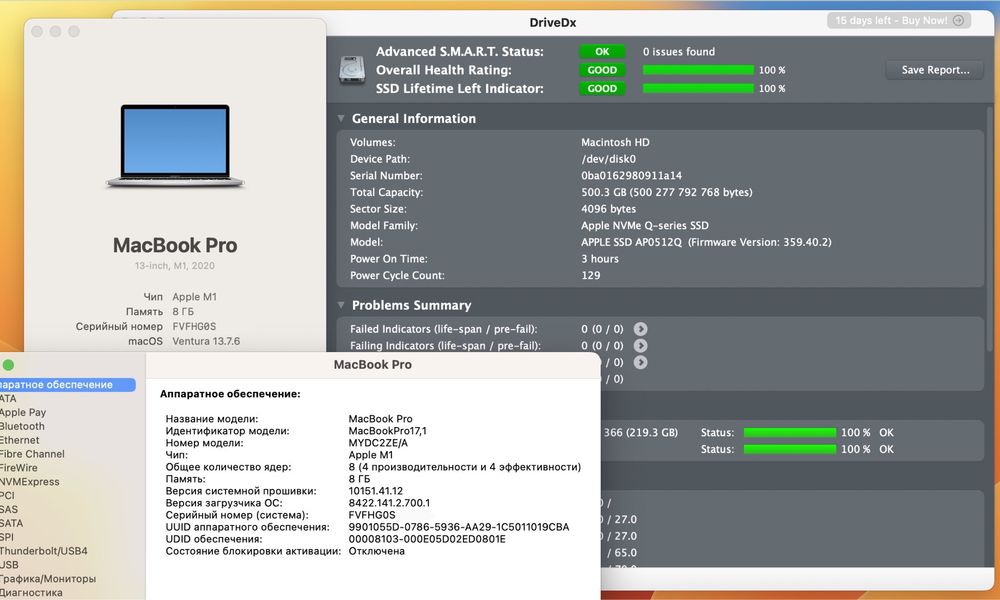Click the OS loader version 8422.141.2.700.1
This screenshot has height=600, width=1000.
coord(389,503)
